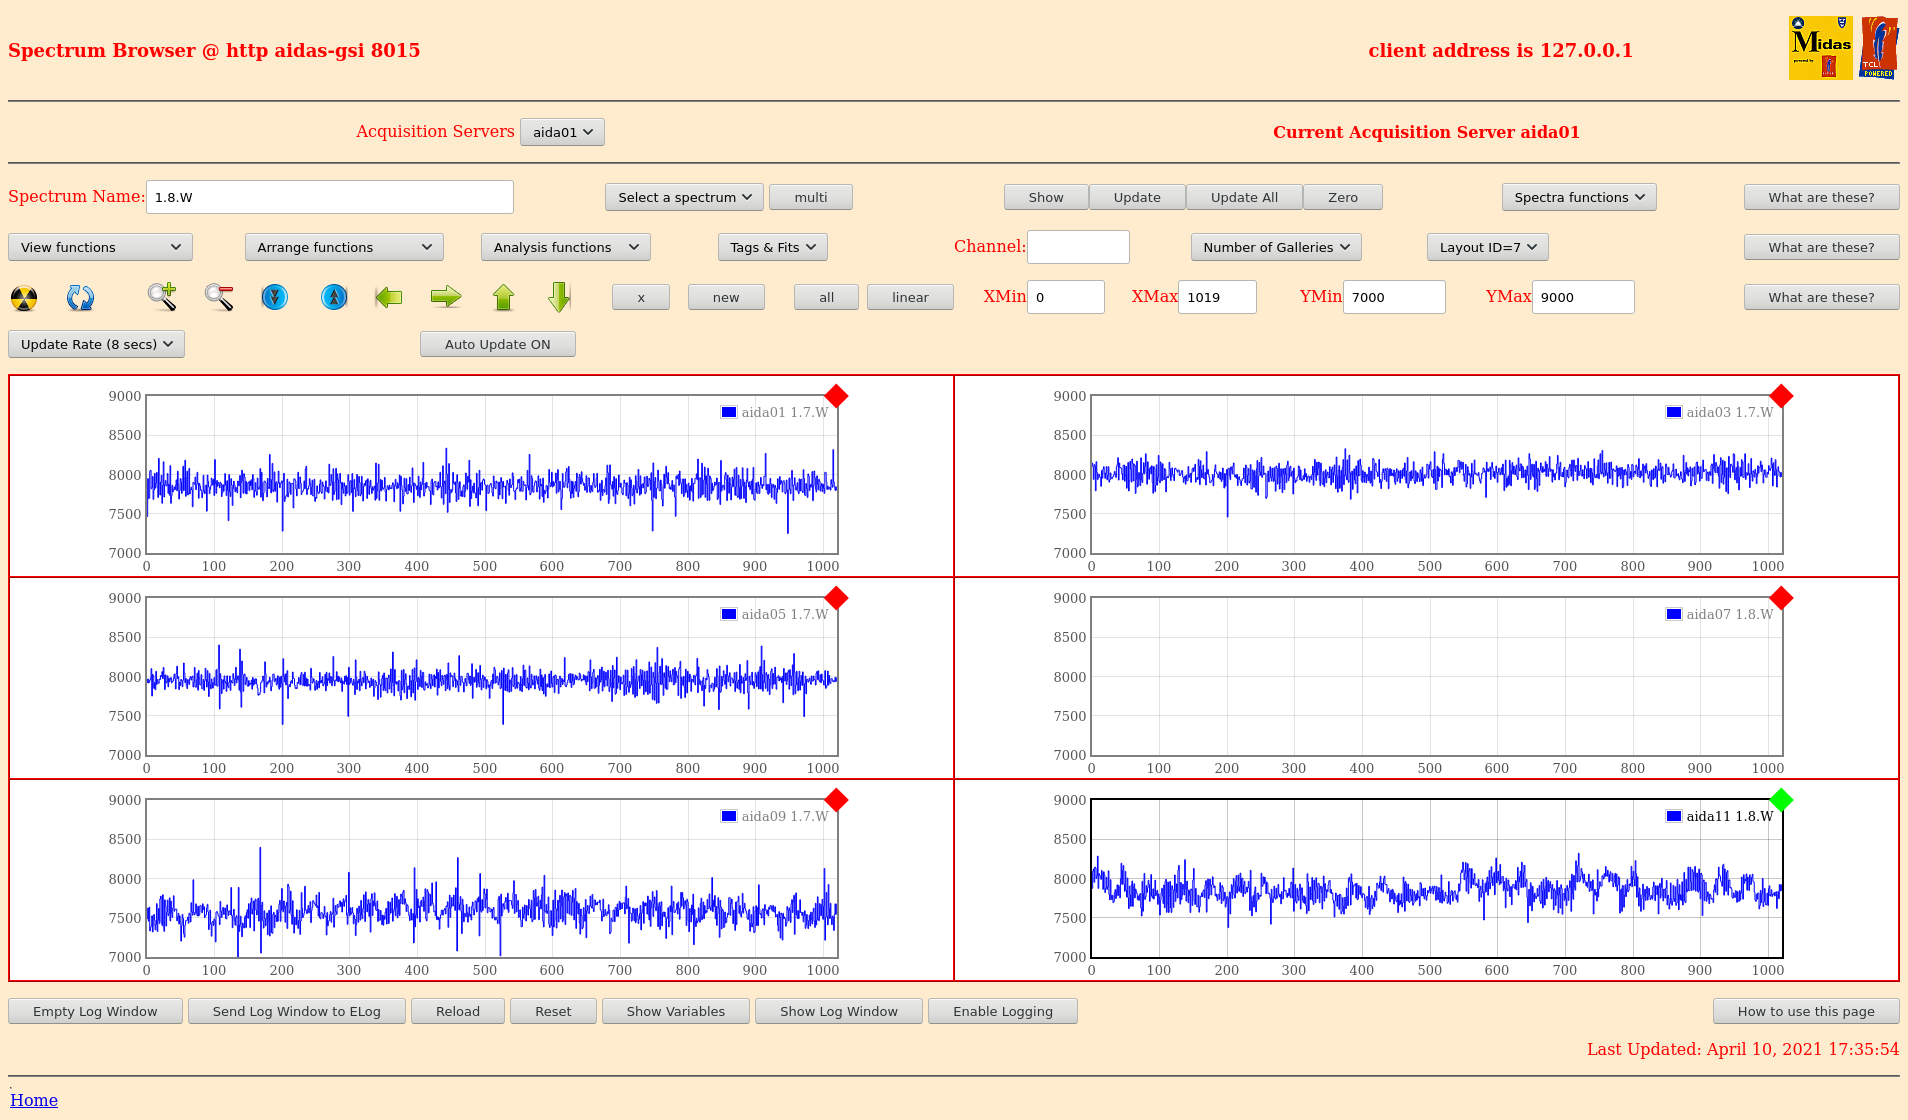Click the Reset button
Screen dimensions: 1908x1120
tap(553, 1011)
